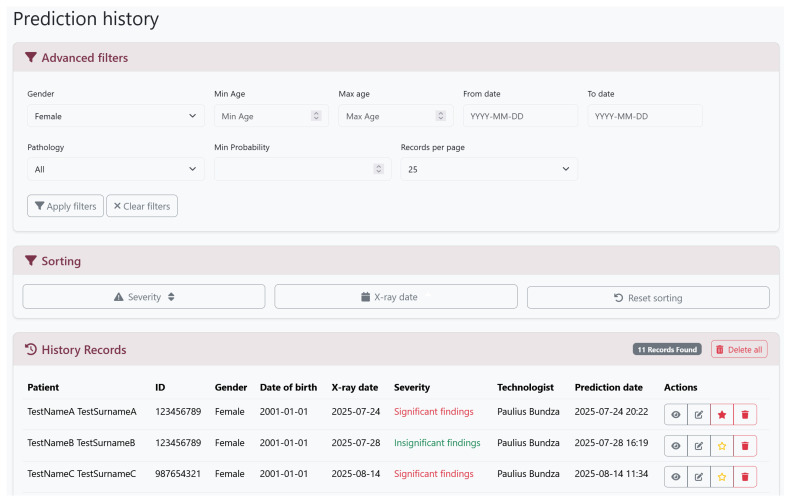788x501 pixels.
Task: Open the Pathology dropdown showing All
Action: click(x=116, y=169)
